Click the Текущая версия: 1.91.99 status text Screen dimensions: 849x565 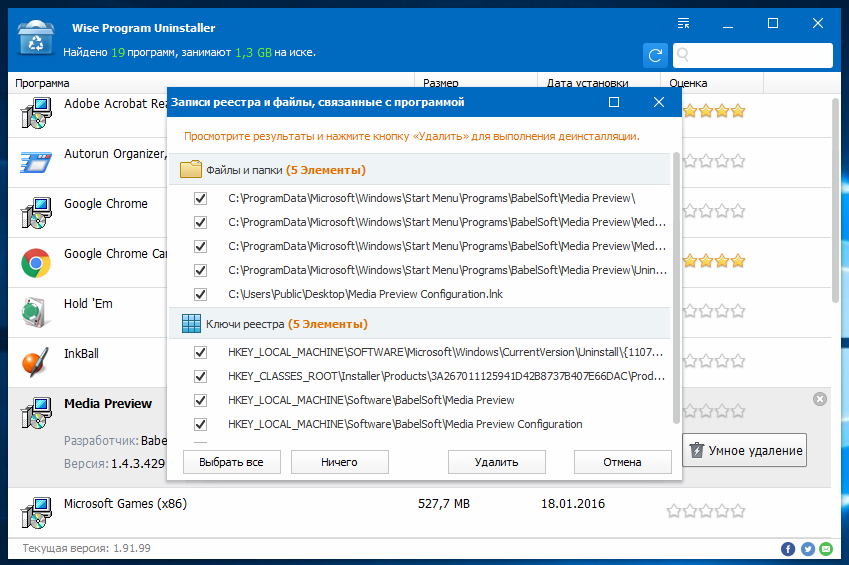87,548
